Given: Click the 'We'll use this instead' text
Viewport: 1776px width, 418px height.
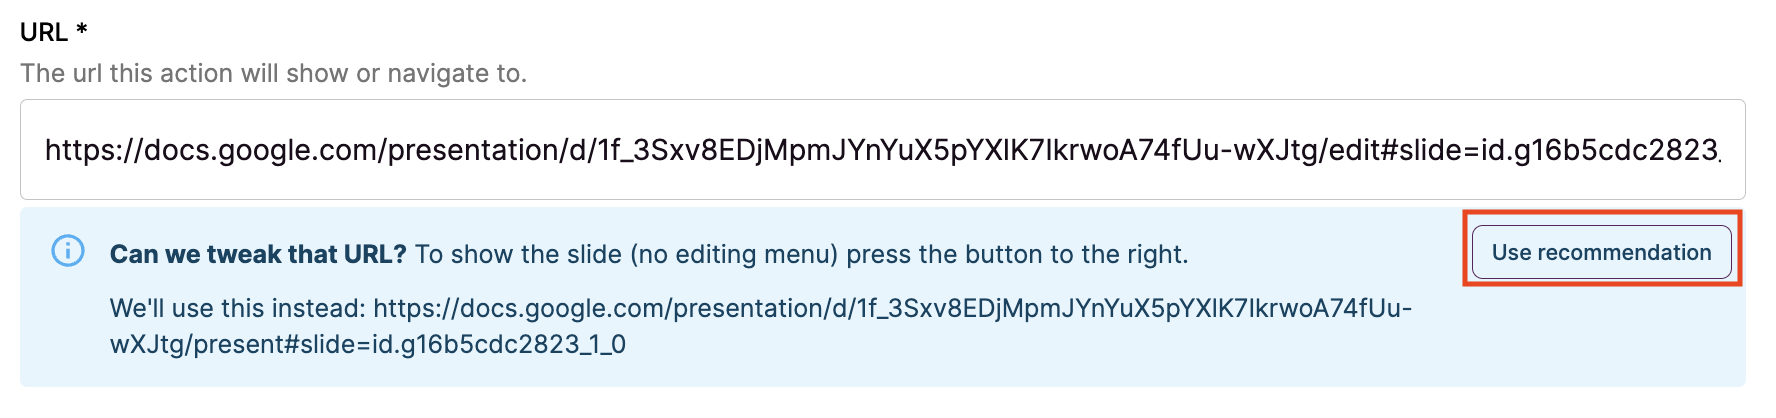Looking at the screenshot, I should [x=238, y=308].
